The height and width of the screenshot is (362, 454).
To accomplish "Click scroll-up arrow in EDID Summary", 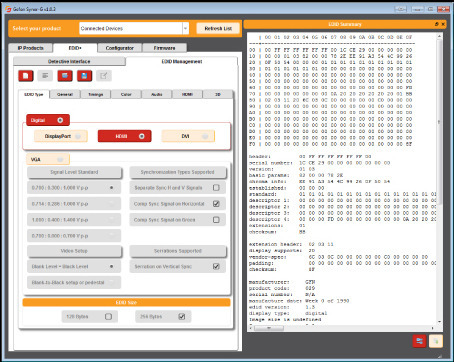I will coord(439,35).
